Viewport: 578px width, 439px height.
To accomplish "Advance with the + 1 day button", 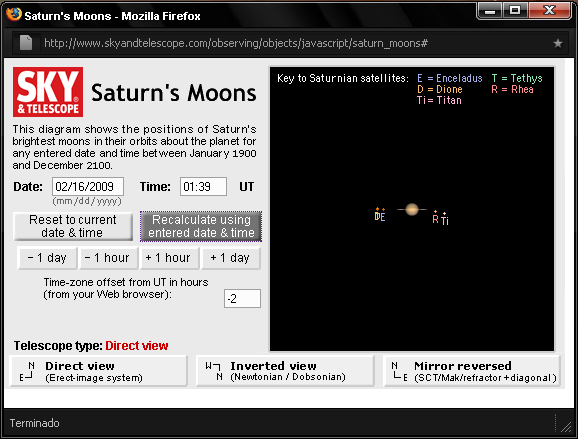I will (230, 258).
